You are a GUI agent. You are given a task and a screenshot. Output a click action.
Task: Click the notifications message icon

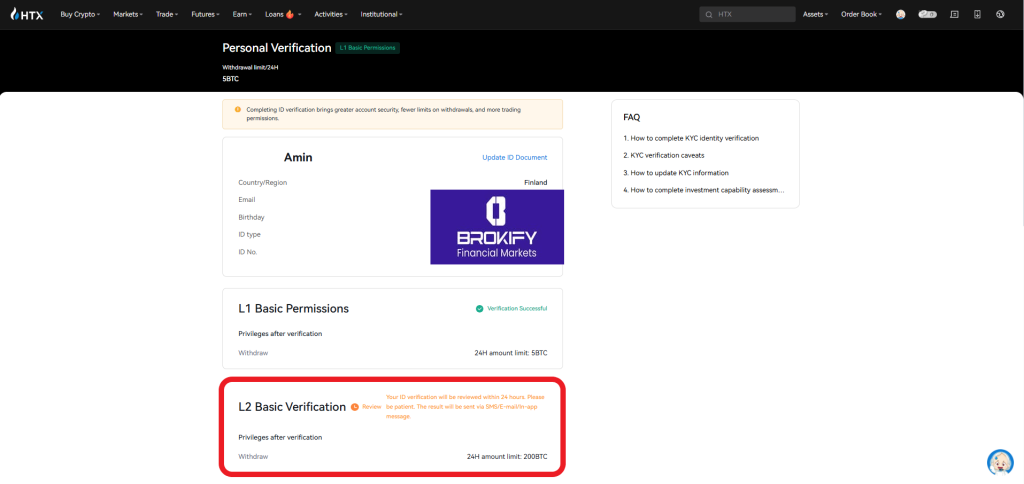tap(954, 14)
